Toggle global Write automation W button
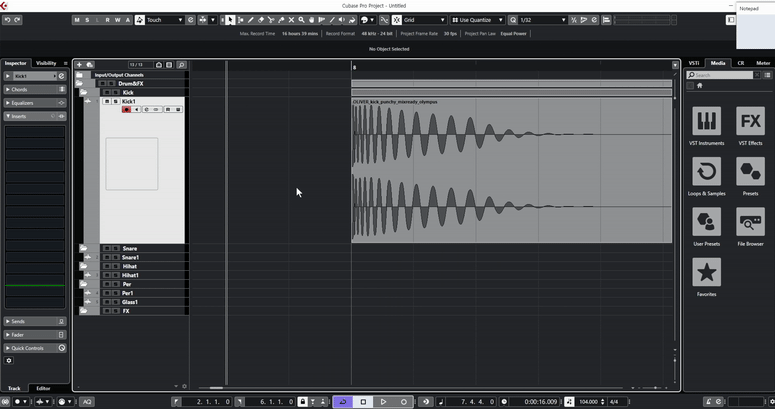 (118, 20)
